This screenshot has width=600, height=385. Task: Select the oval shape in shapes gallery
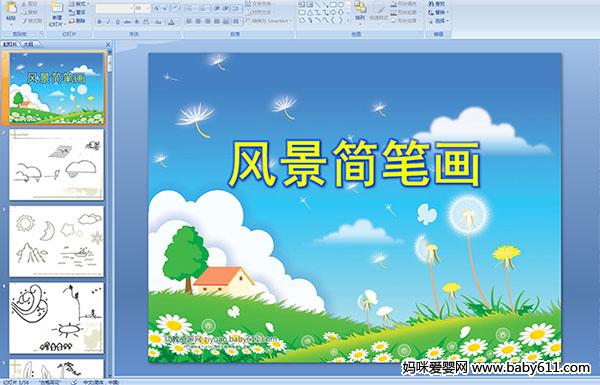point(341,4)
